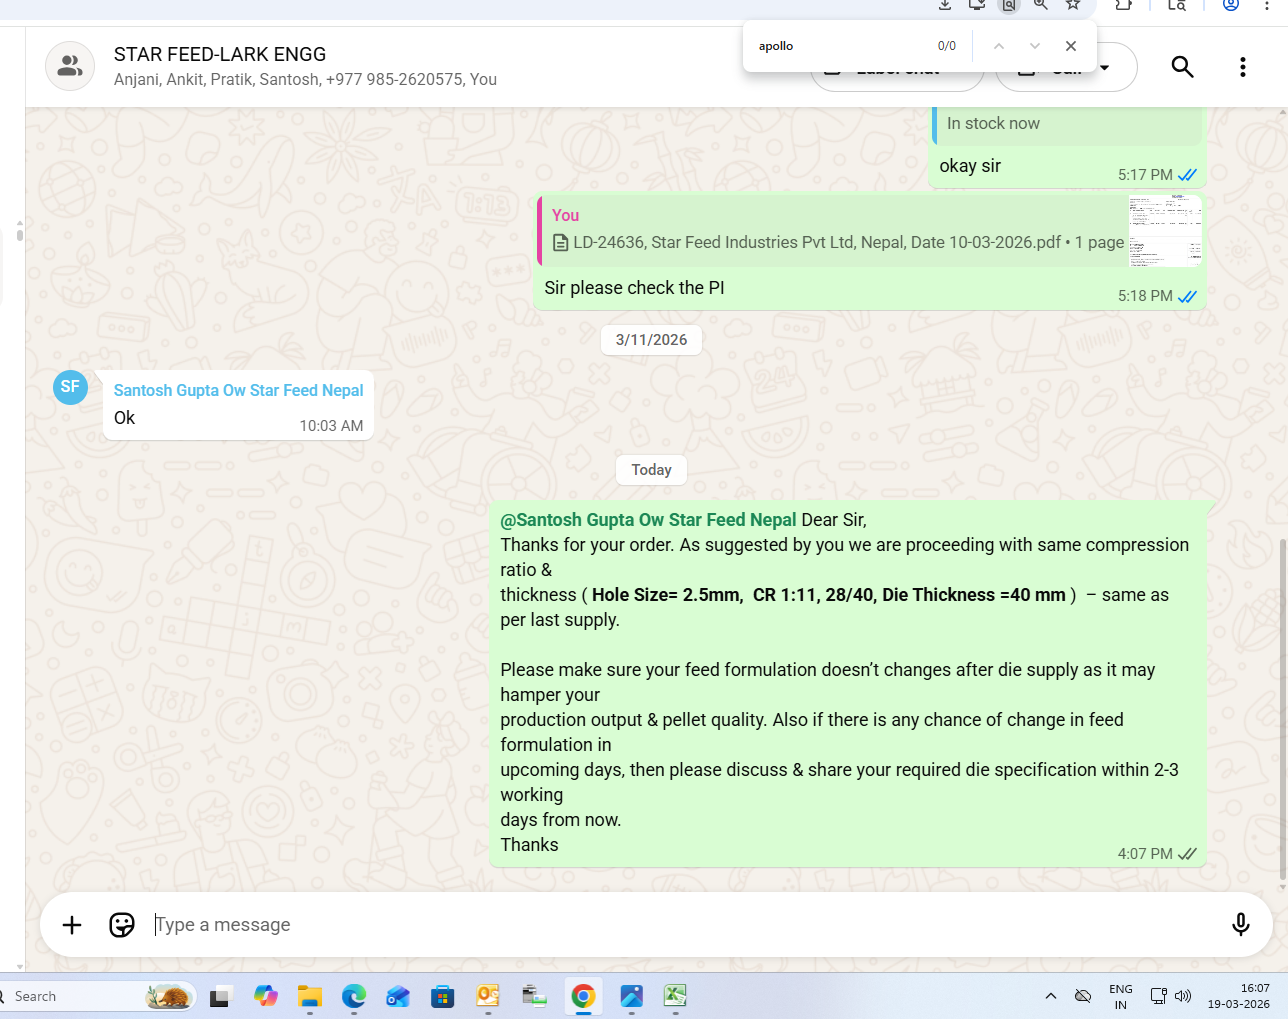Click the chat search magnifier icon

click(1182, 67)
